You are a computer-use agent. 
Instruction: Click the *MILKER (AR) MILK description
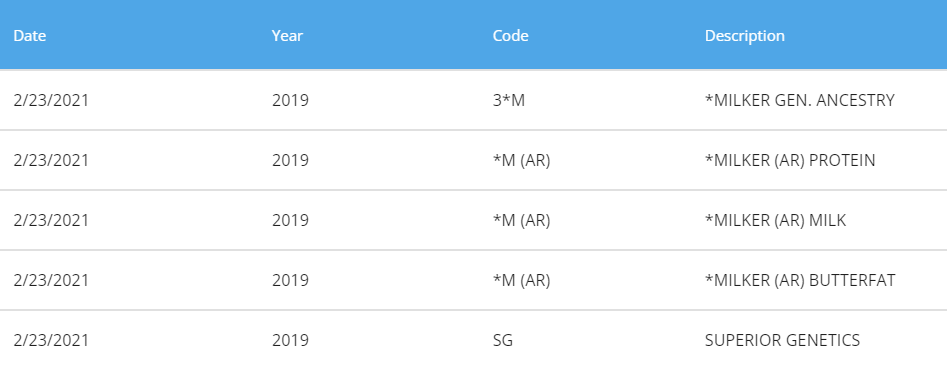point(775,221)
